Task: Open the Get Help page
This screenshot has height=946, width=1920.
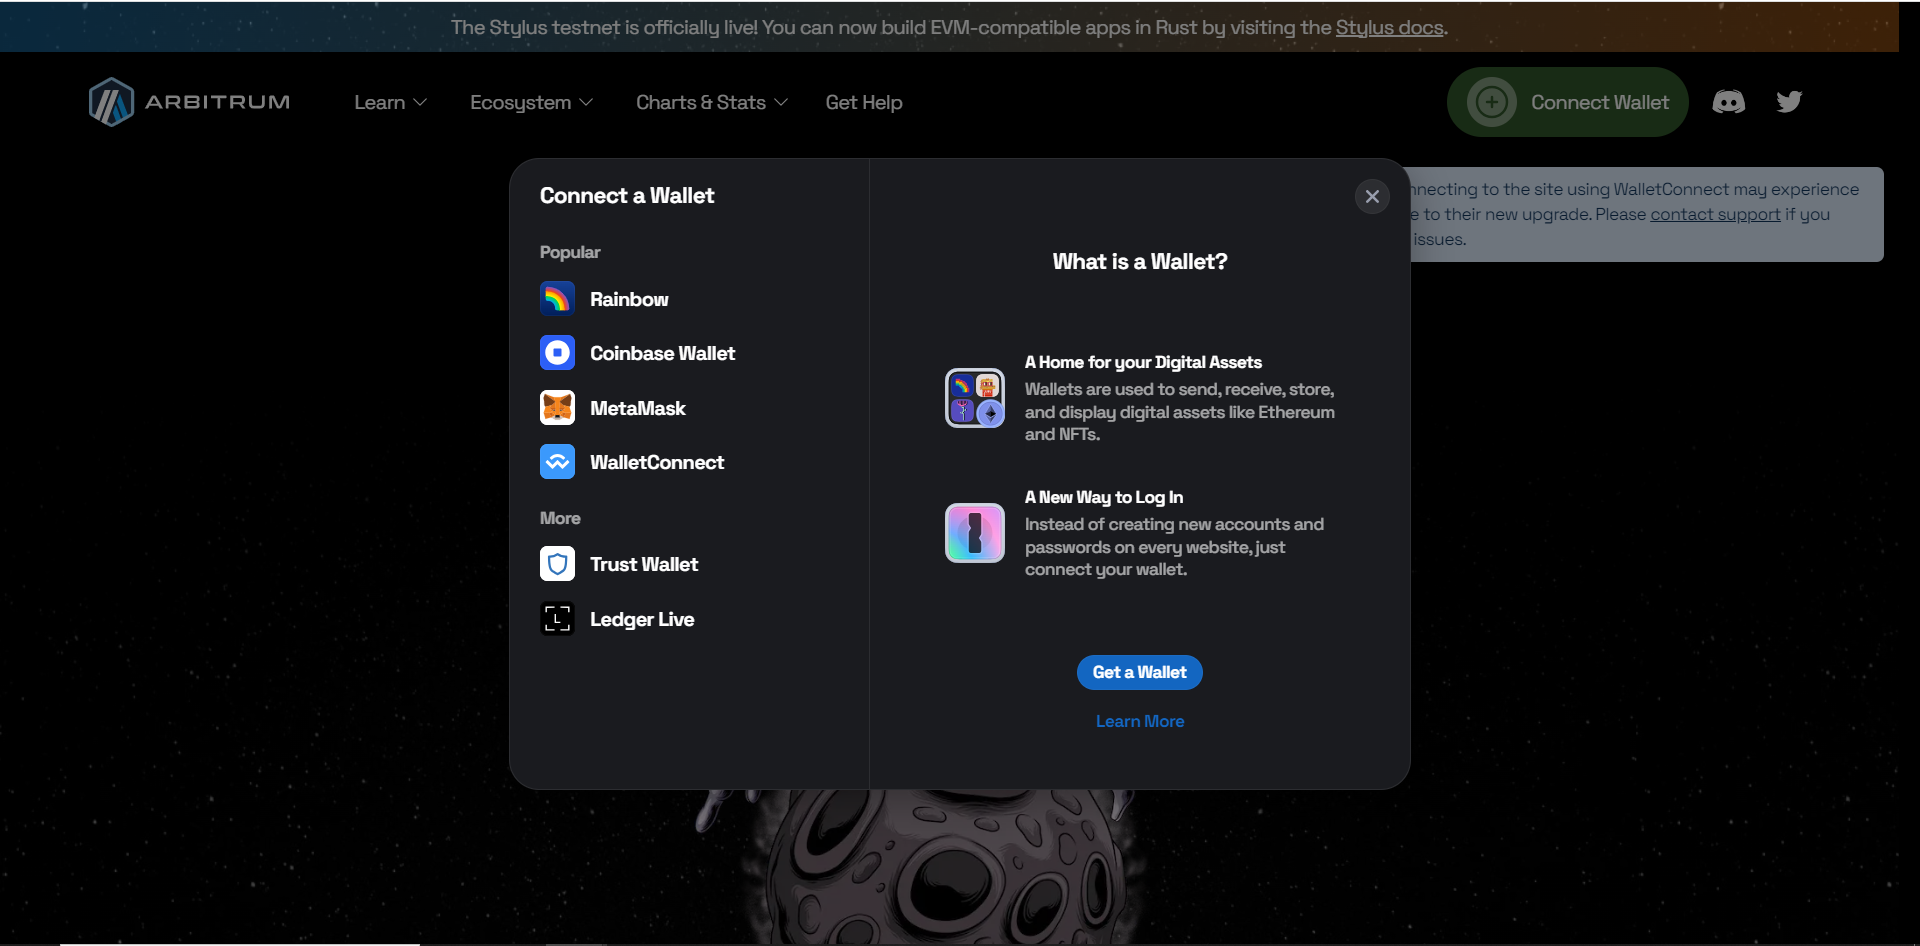Action: (x=864, y=103)
